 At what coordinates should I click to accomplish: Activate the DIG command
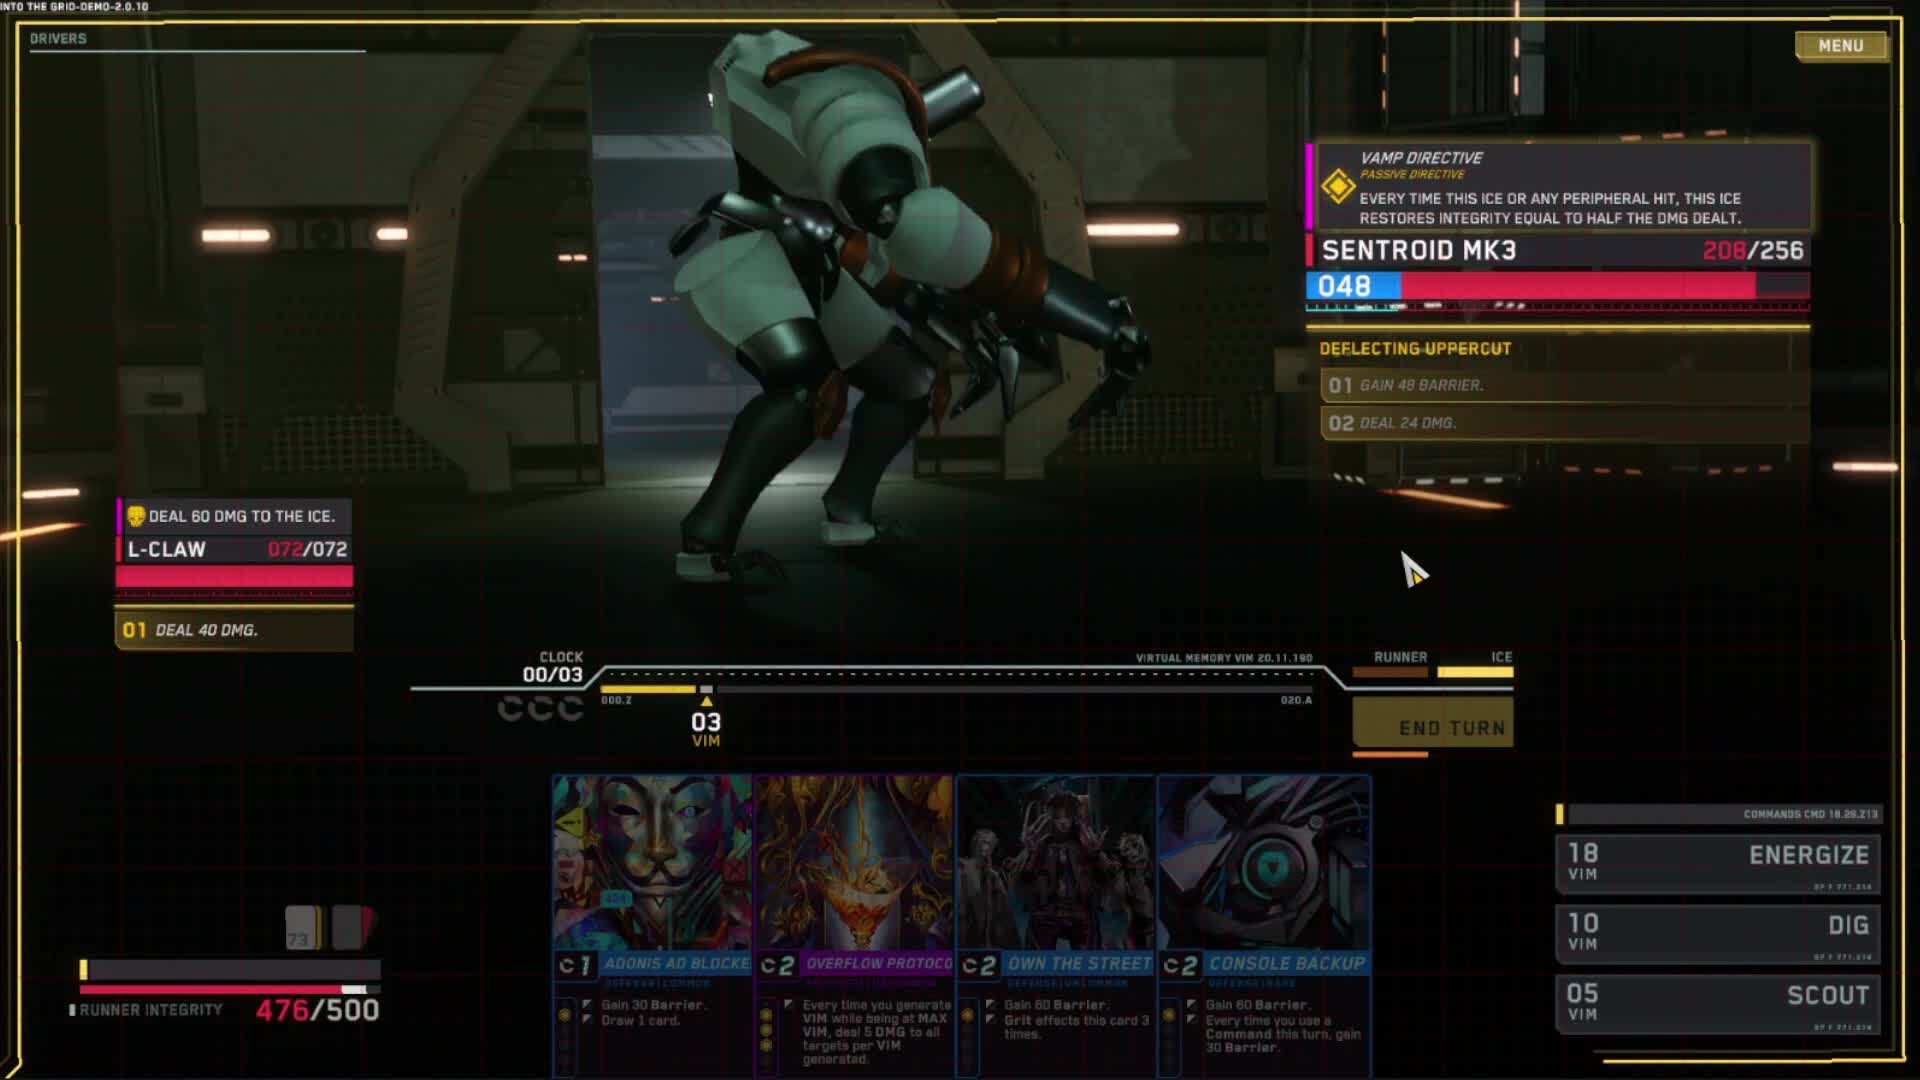click(x=1717, y=932)
